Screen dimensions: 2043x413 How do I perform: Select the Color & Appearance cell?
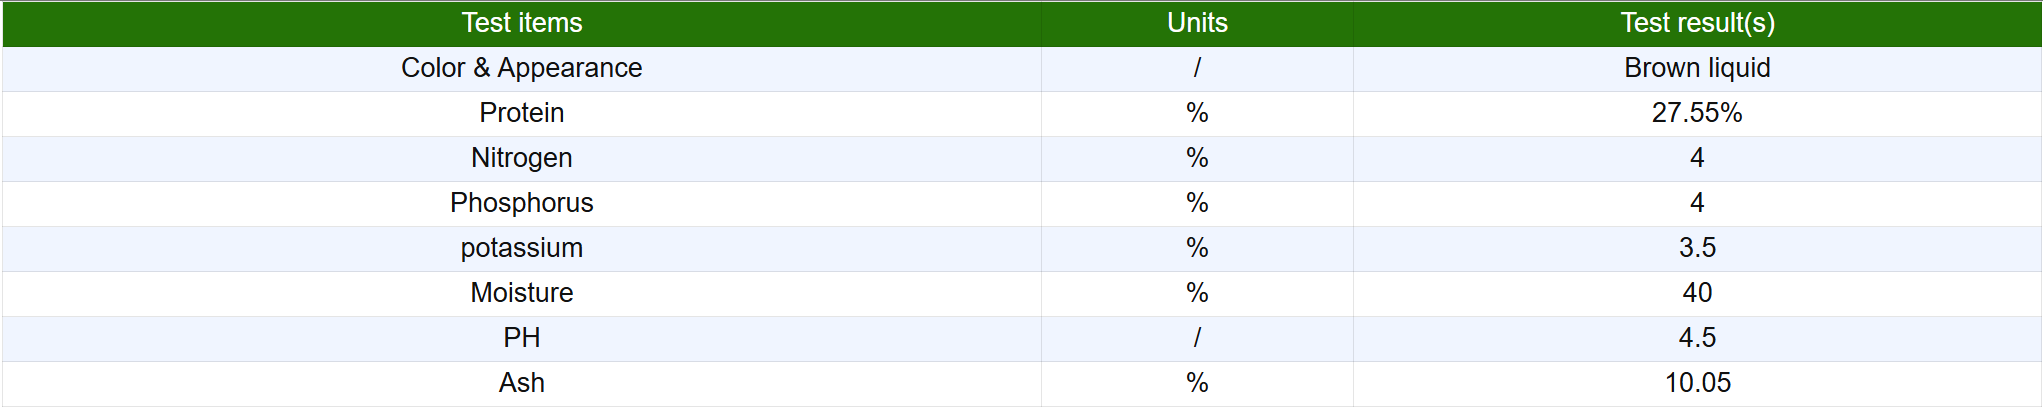[x=521, y=68]
